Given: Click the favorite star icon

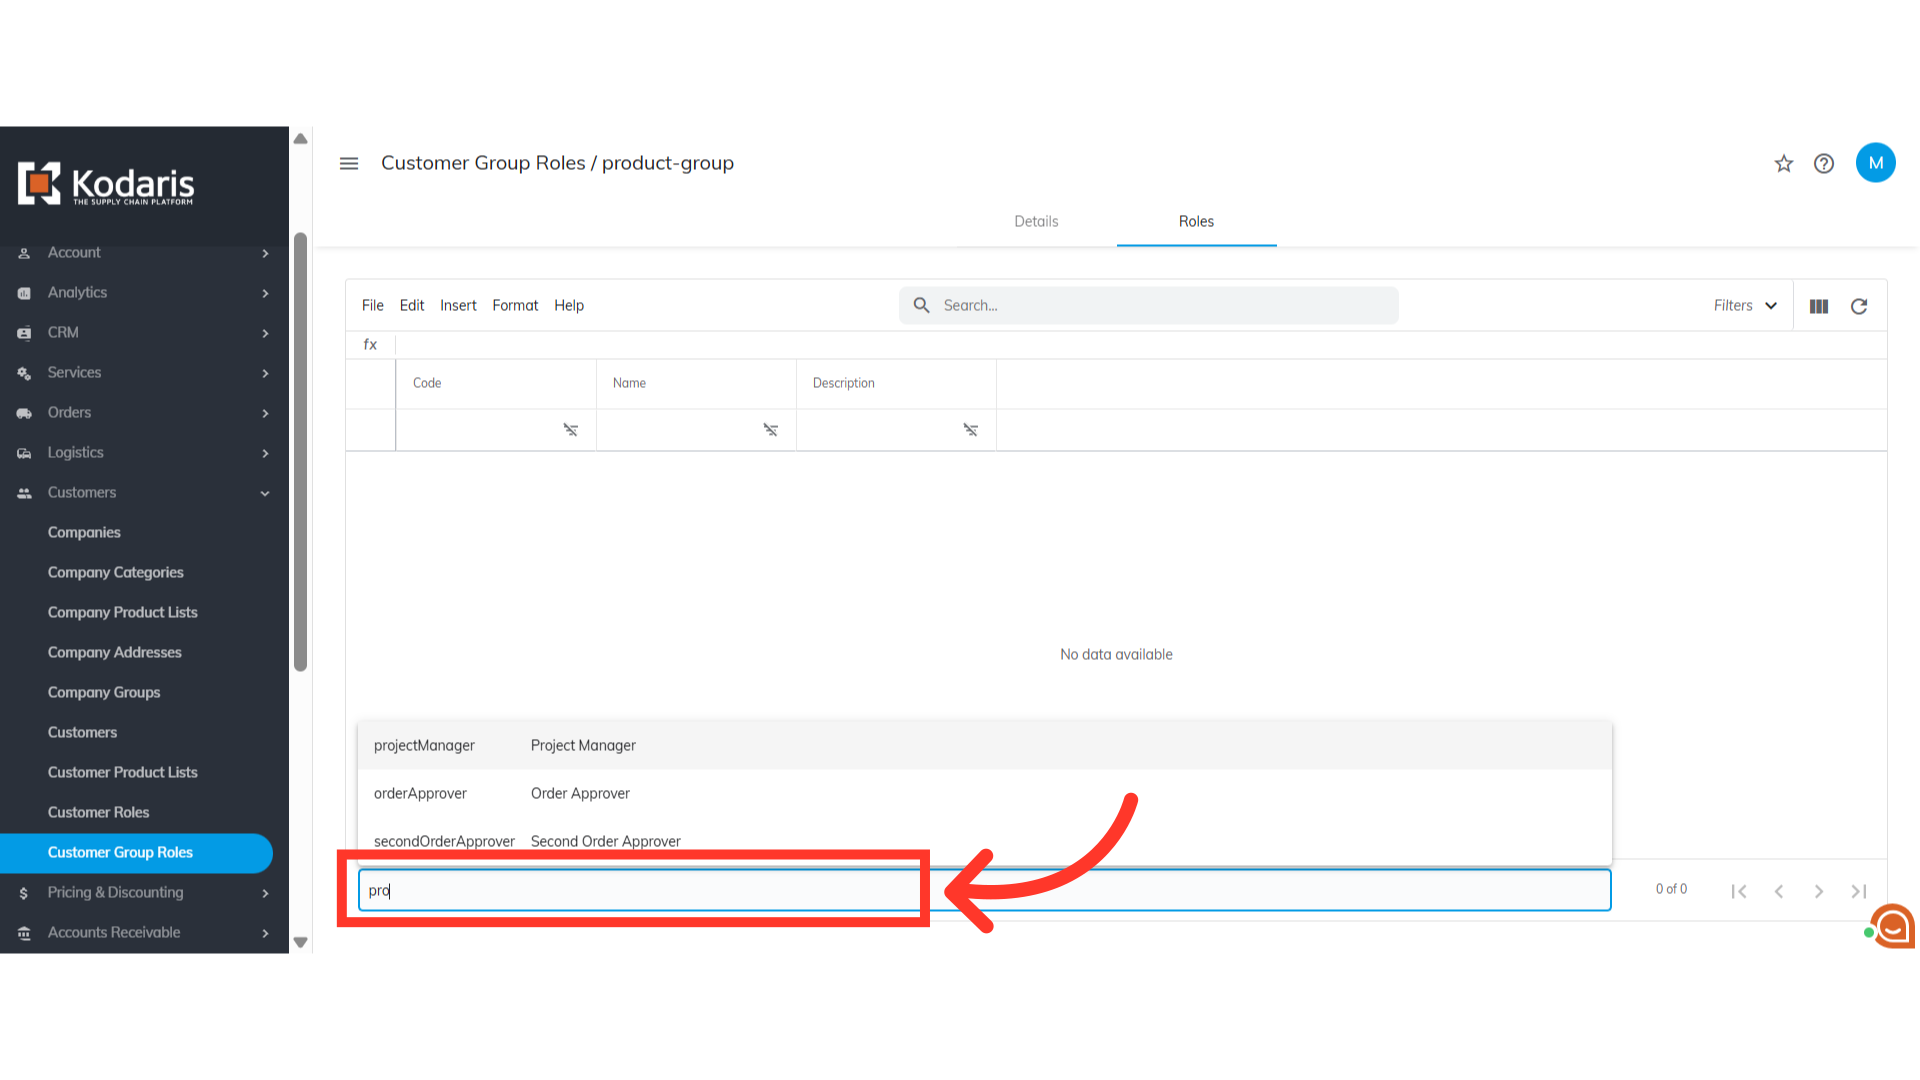Looking at the screenshot, I should [1784, 163].
